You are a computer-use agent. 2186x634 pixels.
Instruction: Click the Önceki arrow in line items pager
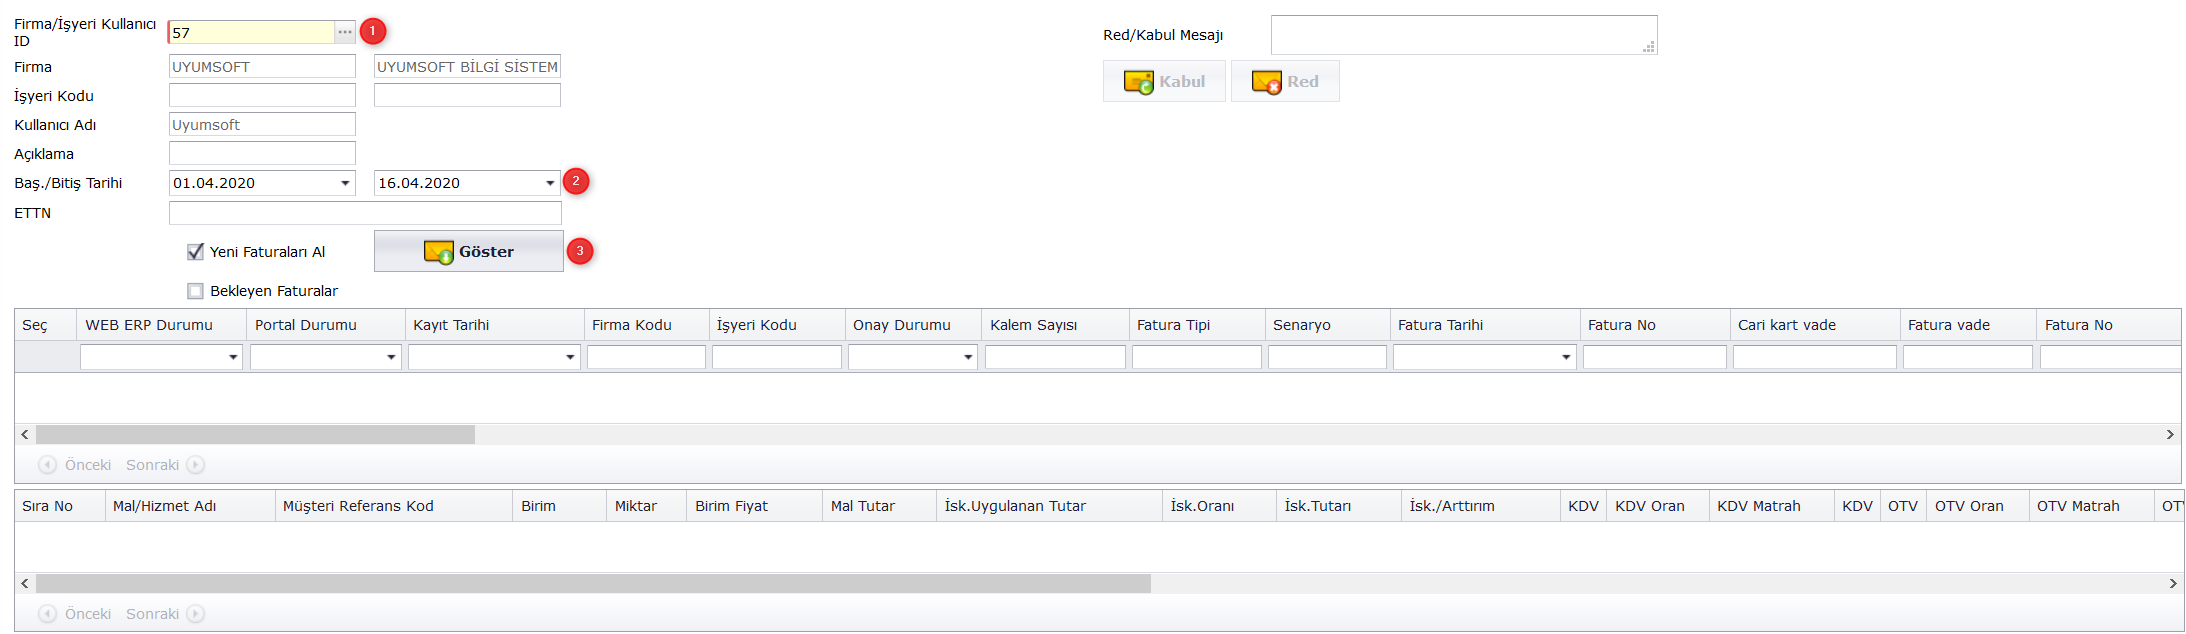tap(47, 614)
